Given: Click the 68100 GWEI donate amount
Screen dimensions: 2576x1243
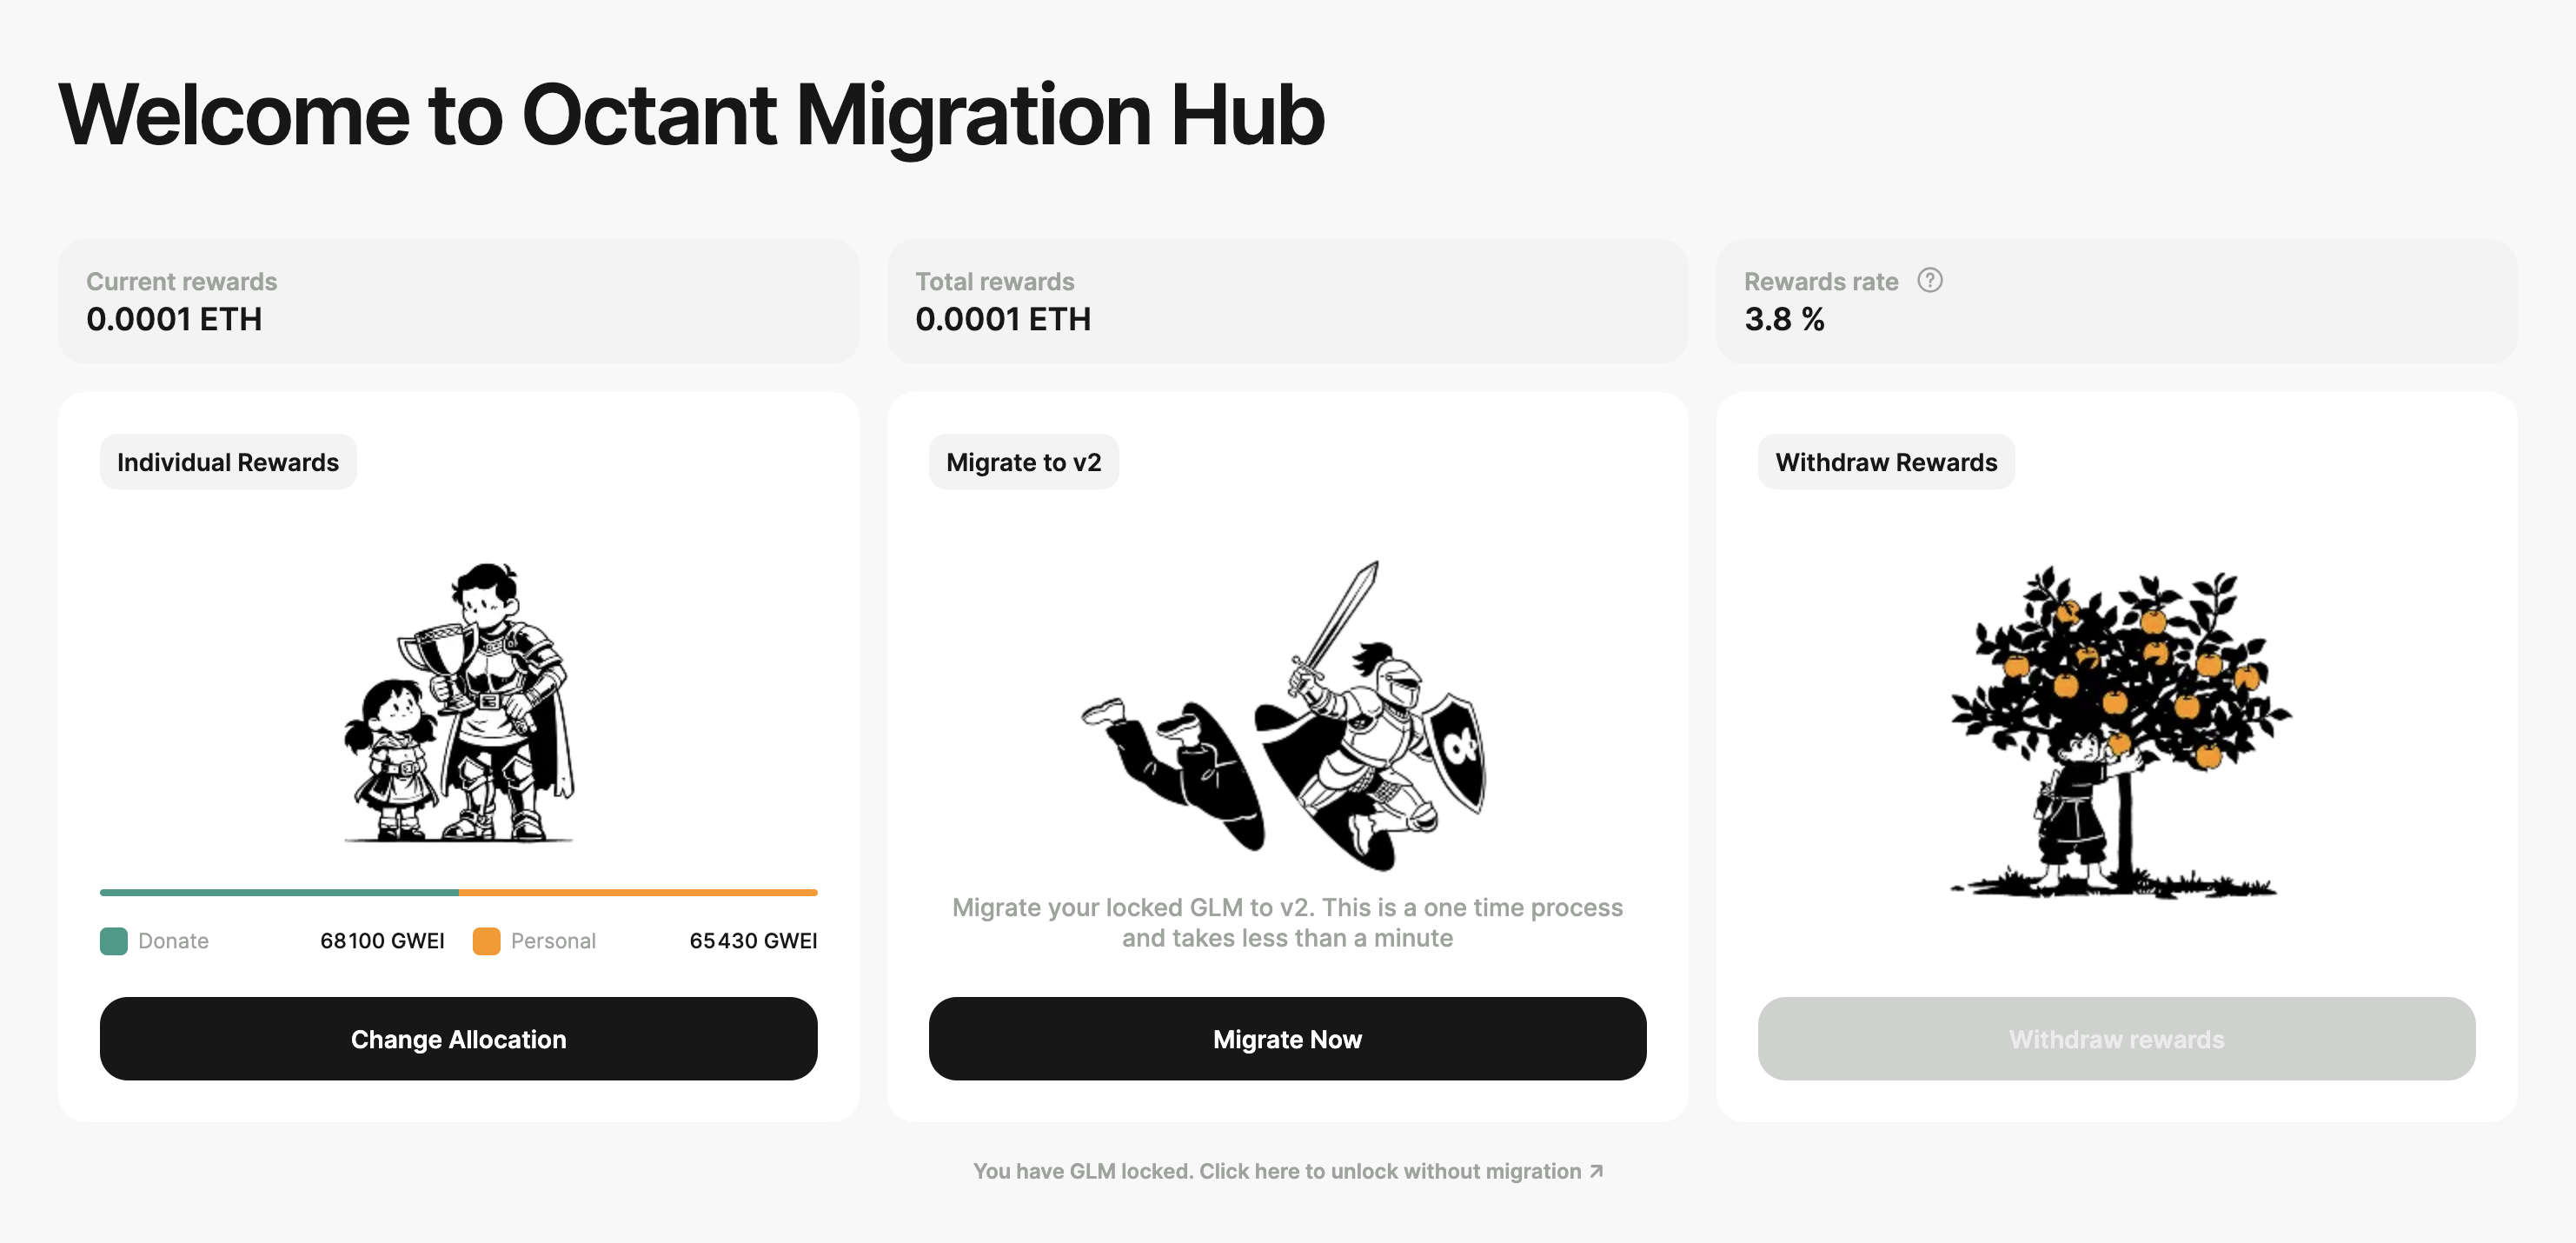Looking at the screenshot, I should coord(382,941).
